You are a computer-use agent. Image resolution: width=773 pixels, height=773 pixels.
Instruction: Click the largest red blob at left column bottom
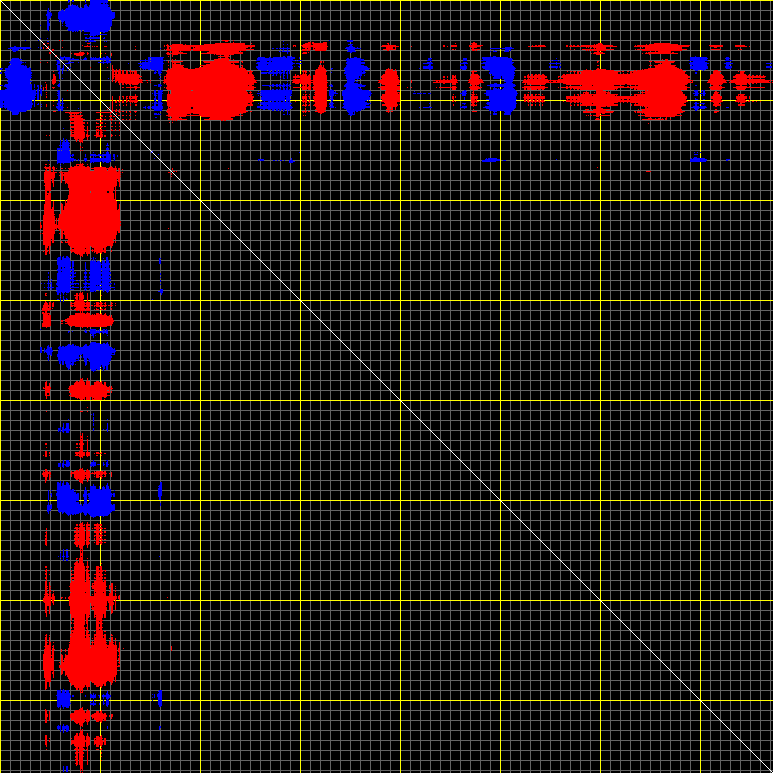pyautogui.click(x=89, y=660)
